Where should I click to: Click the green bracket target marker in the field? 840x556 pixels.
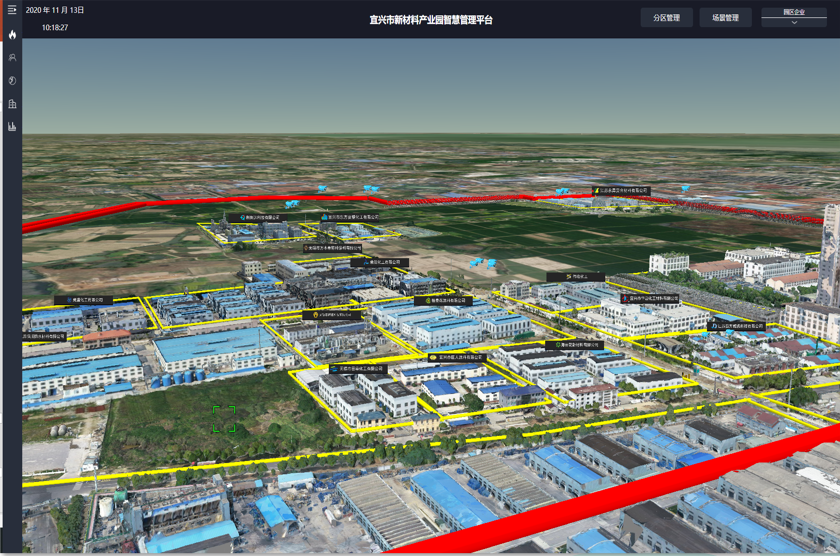[224, 419]
